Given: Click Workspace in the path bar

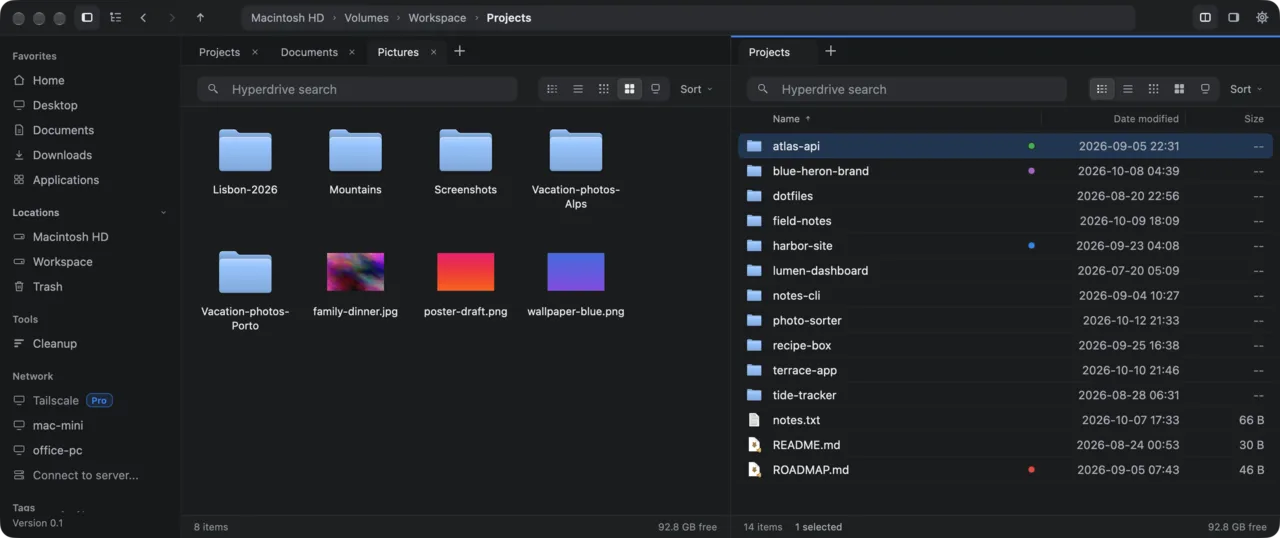Looking at the screenshot, I should coord(437,18).
